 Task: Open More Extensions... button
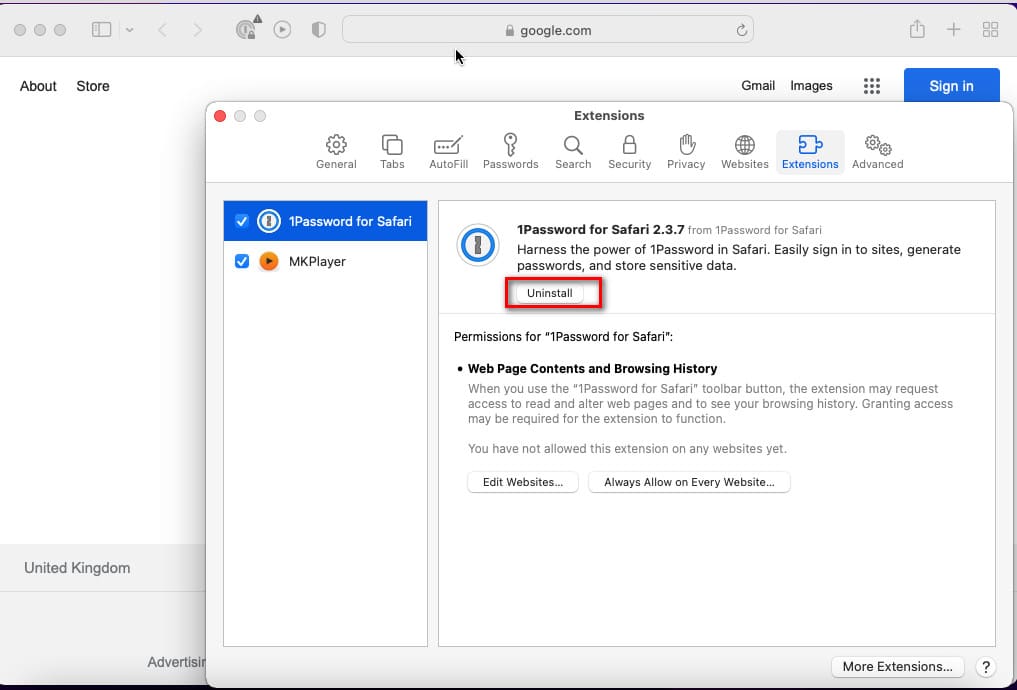[x=898, y=667]
